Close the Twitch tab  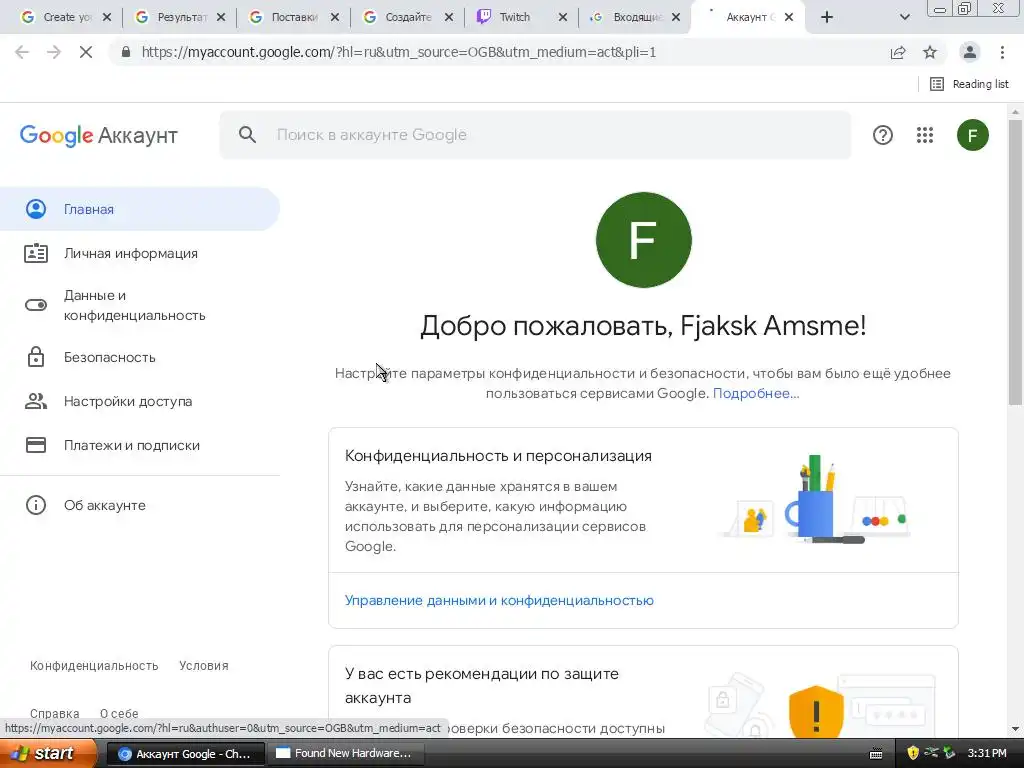tap(563, 17)
